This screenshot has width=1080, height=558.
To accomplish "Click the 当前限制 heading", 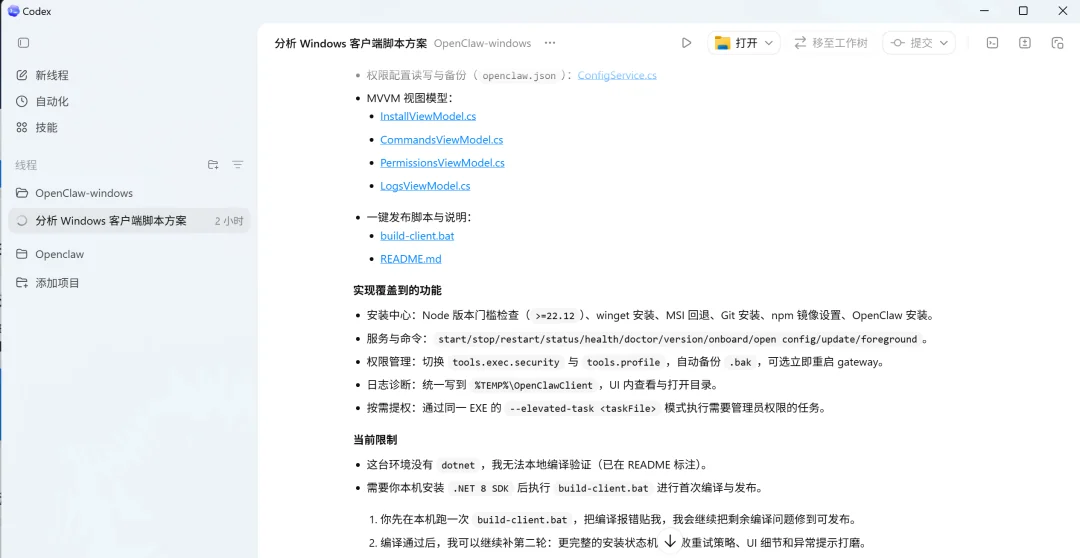I will [375, 440].
